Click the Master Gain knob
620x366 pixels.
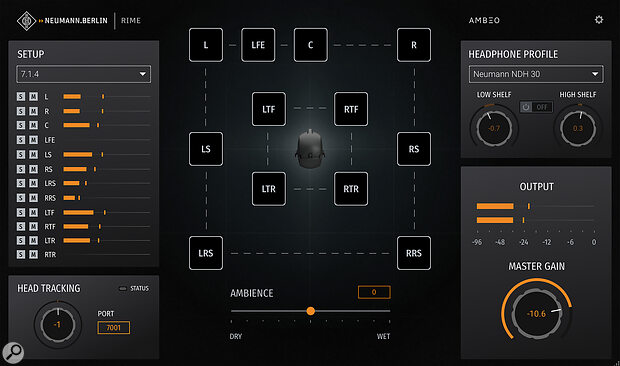[537, 313]
